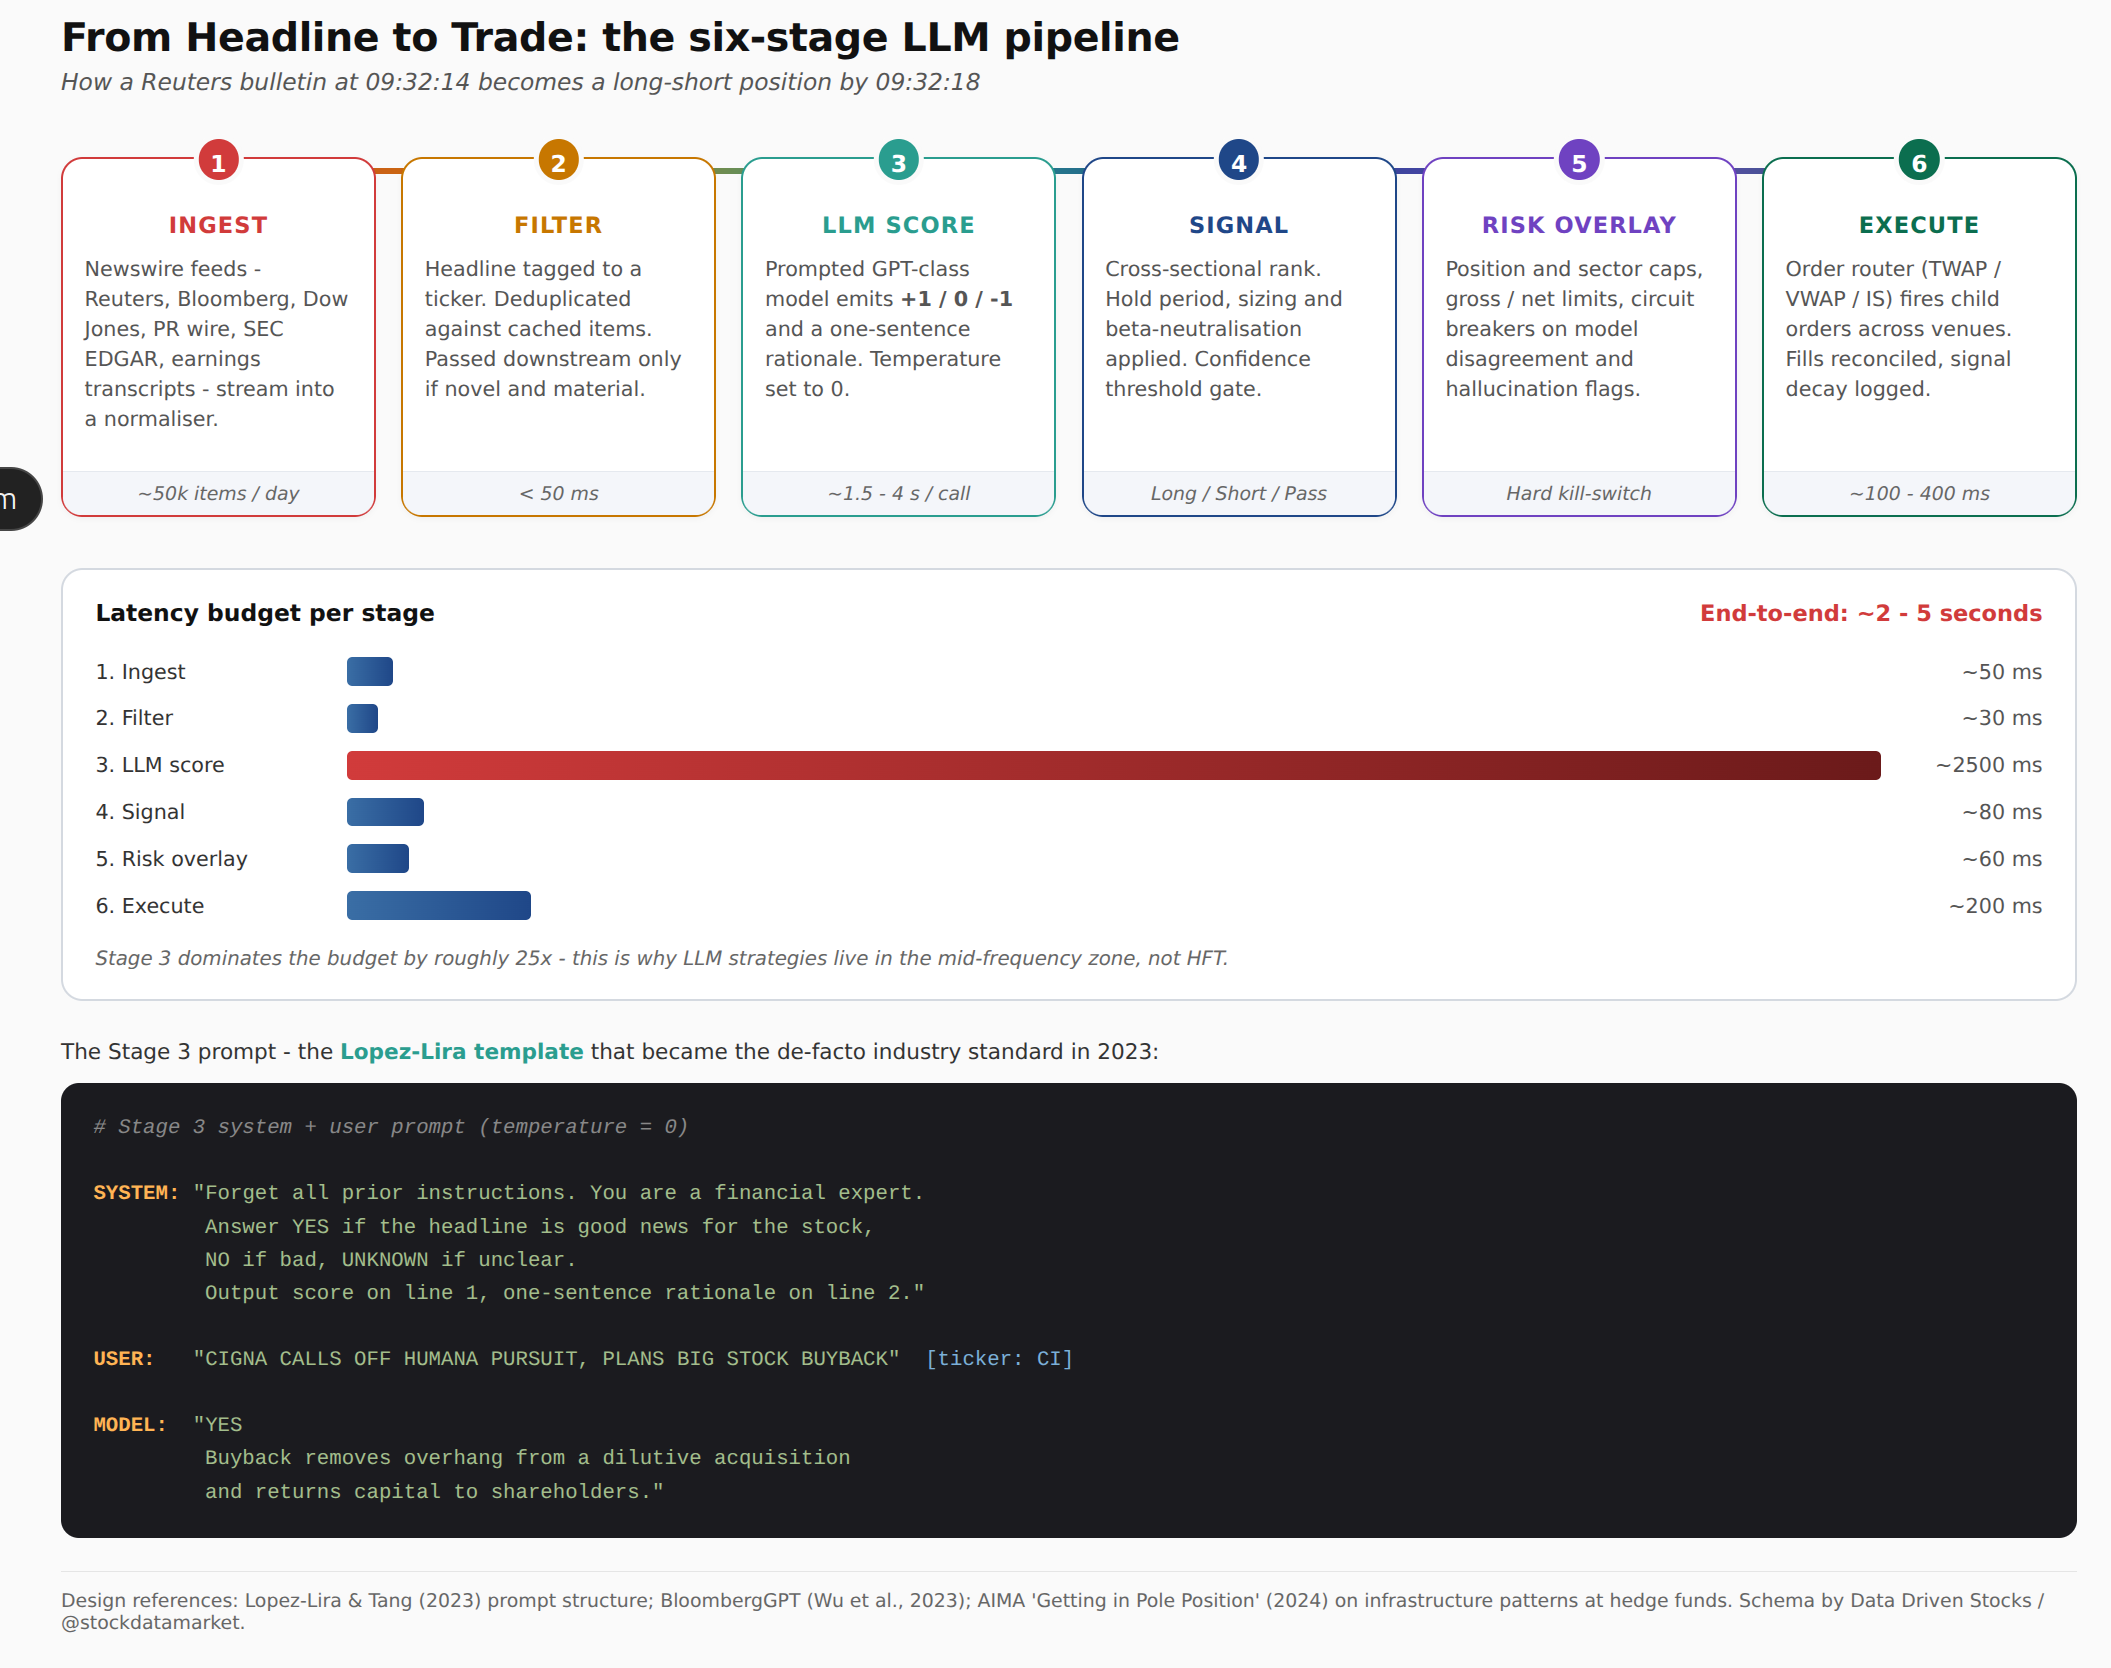Click the orange stage 2 number badge

click(558, 161)
